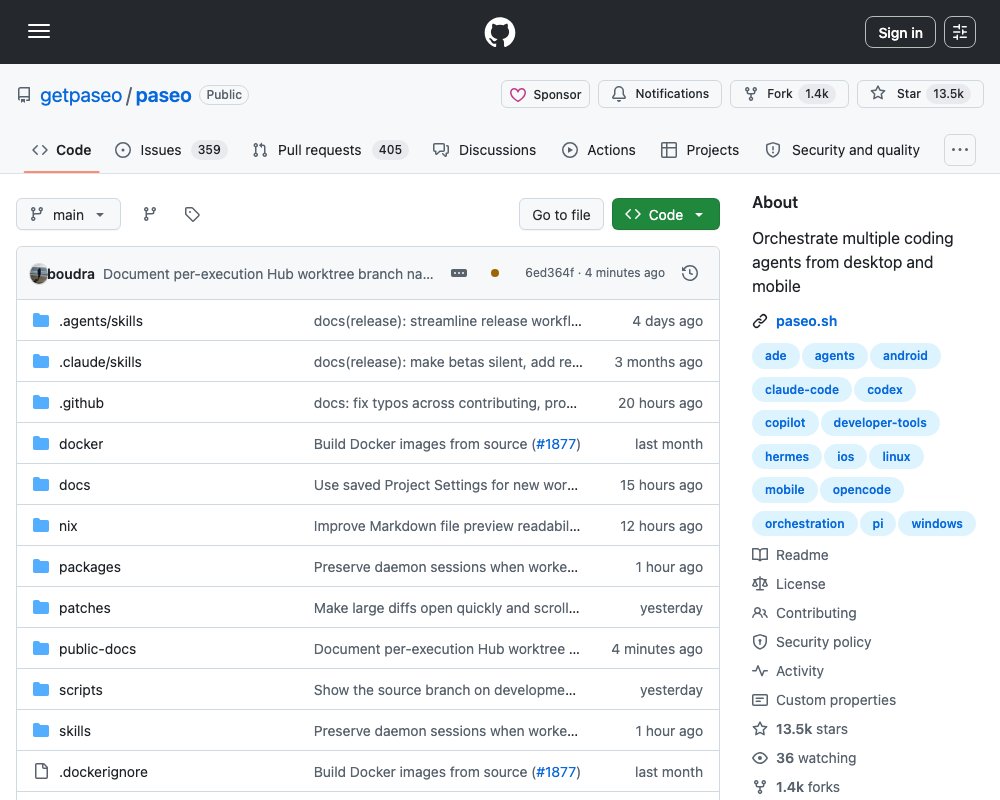The width and height of the screenshot is (1000, 800).
Task: Open the 6ed364f commit hash
Action: click(549, 272)
